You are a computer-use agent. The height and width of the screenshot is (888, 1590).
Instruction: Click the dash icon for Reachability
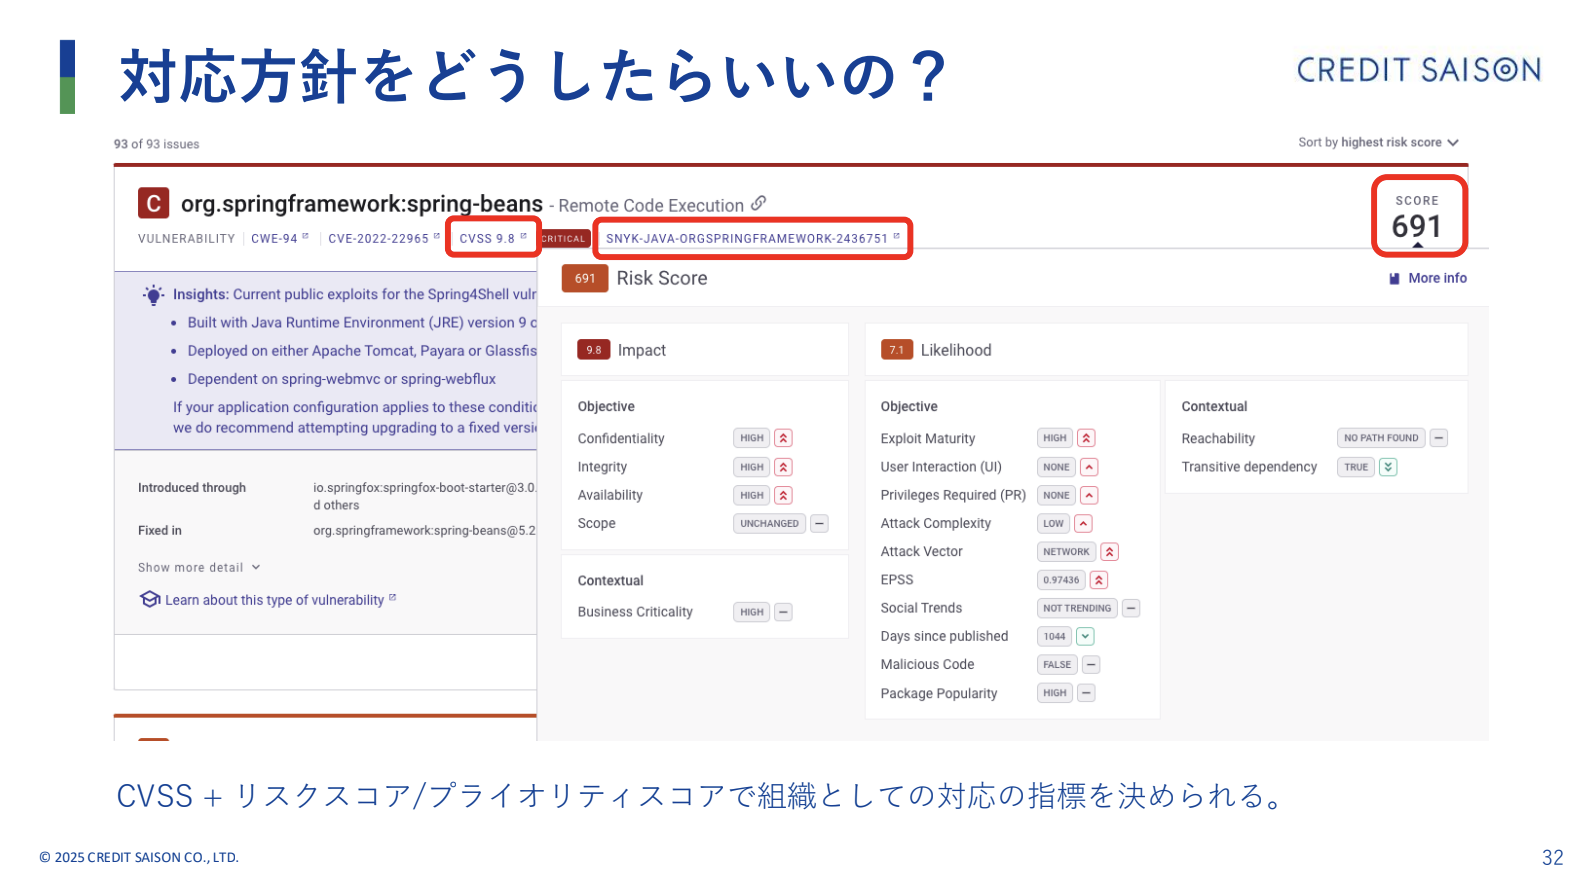click(x=1439, y=438)
